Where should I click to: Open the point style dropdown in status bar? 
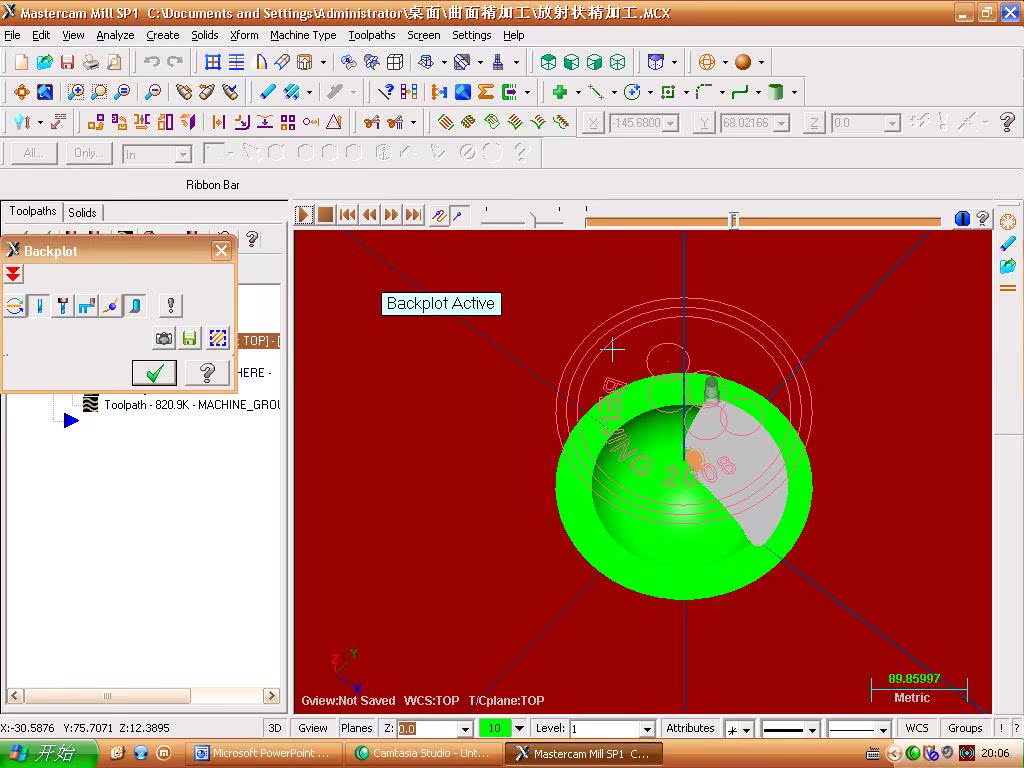[x=746, y=729]
